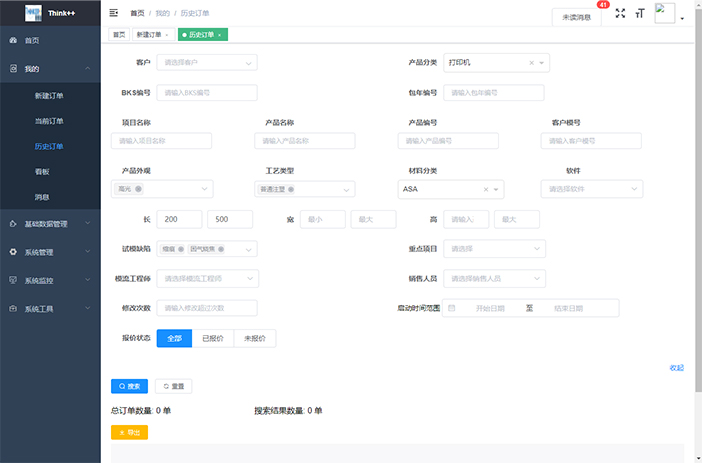Click the 收起 collapse link
The height and width of the screenshot is (463, 702).
click(x=676, y=368)
